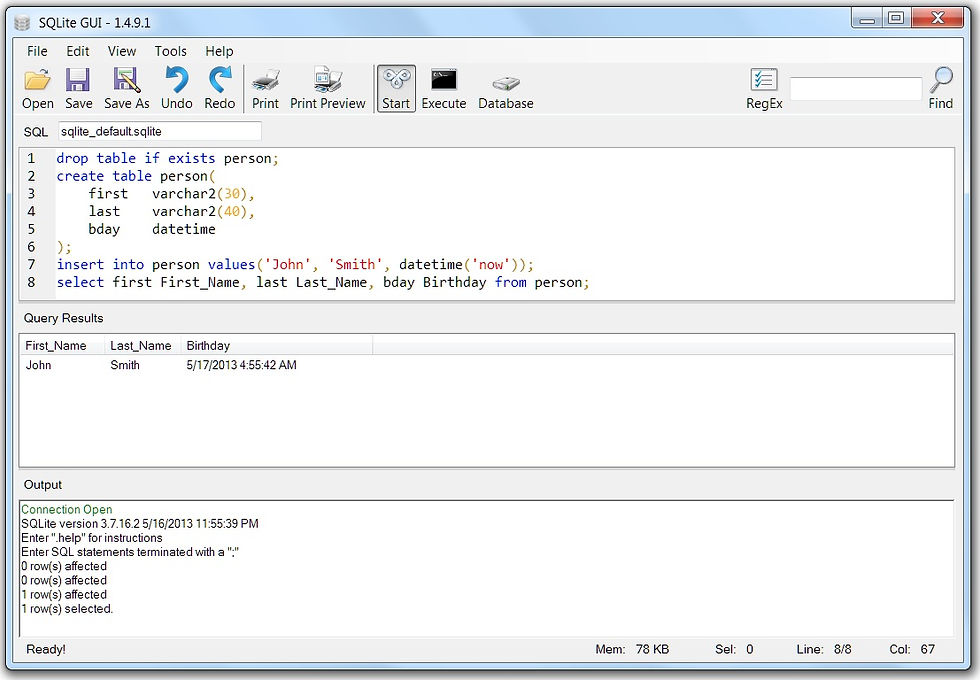The width and height of the screenshot is (980, 680).
Task: Focus the Find search text box
Action: pos(856,89)
